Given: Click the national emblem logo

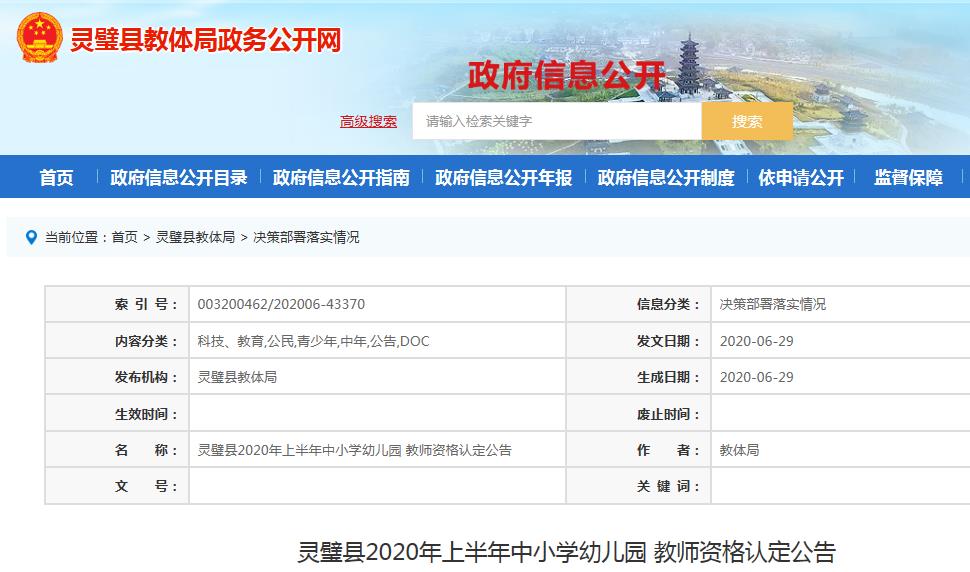Looking at the screenshot, I should 39,38.
